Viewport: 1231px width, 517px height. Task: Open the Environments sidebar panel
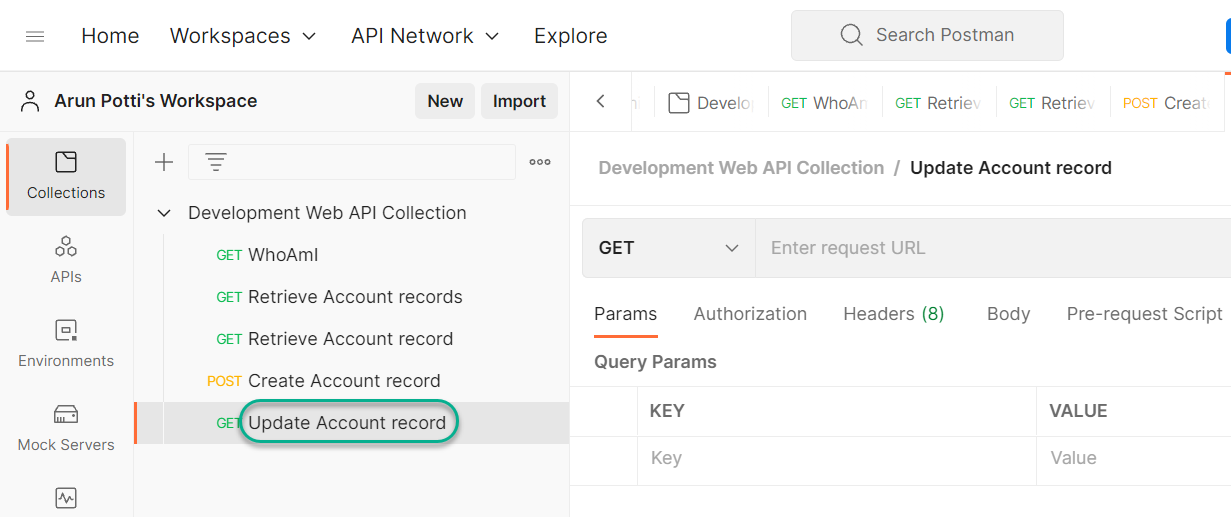point(66,344)
